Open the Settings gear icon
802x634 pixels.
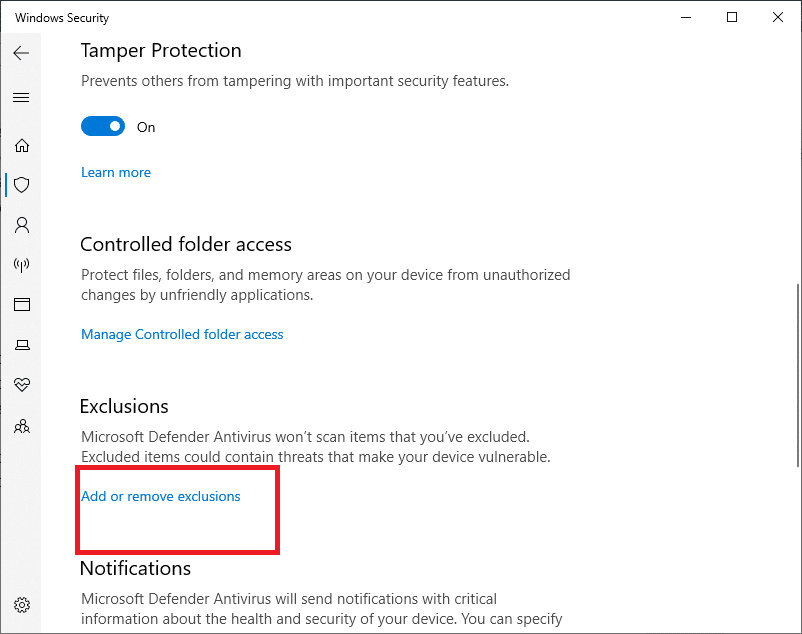(x=21, y=605)
